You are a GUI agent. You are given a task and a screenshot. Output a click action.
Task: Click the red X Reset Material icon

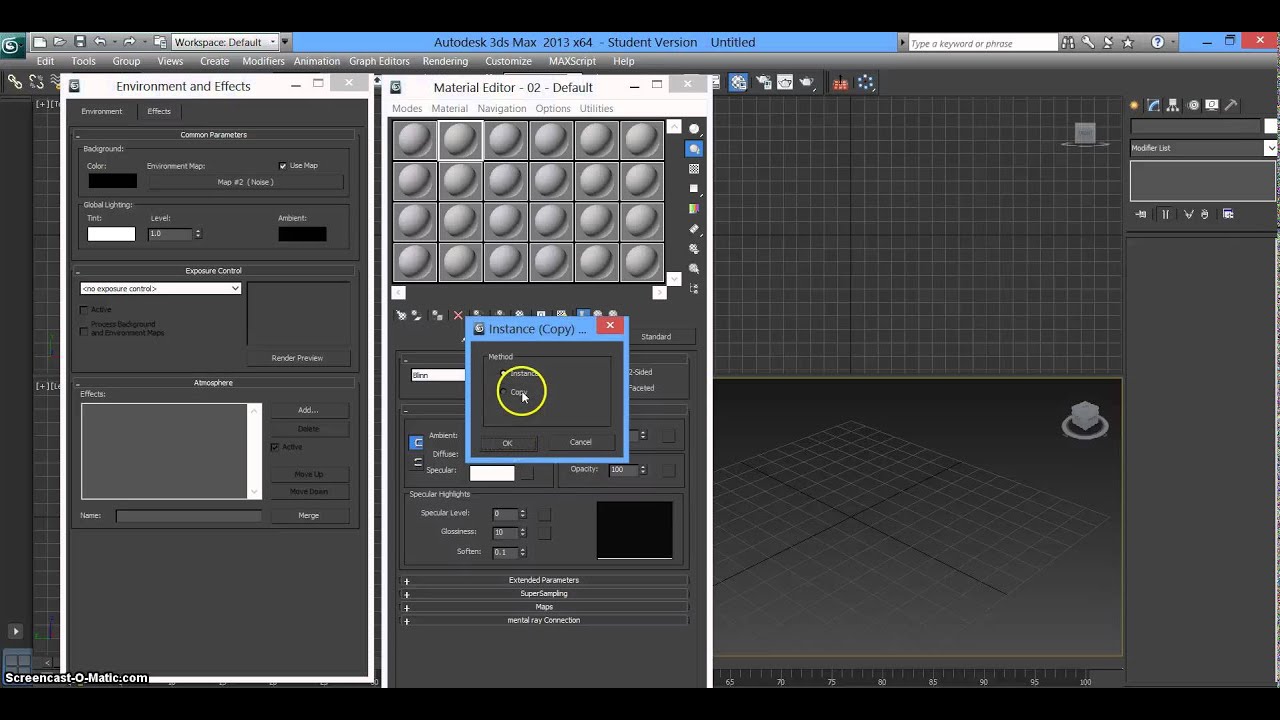[x=458, y=315]
